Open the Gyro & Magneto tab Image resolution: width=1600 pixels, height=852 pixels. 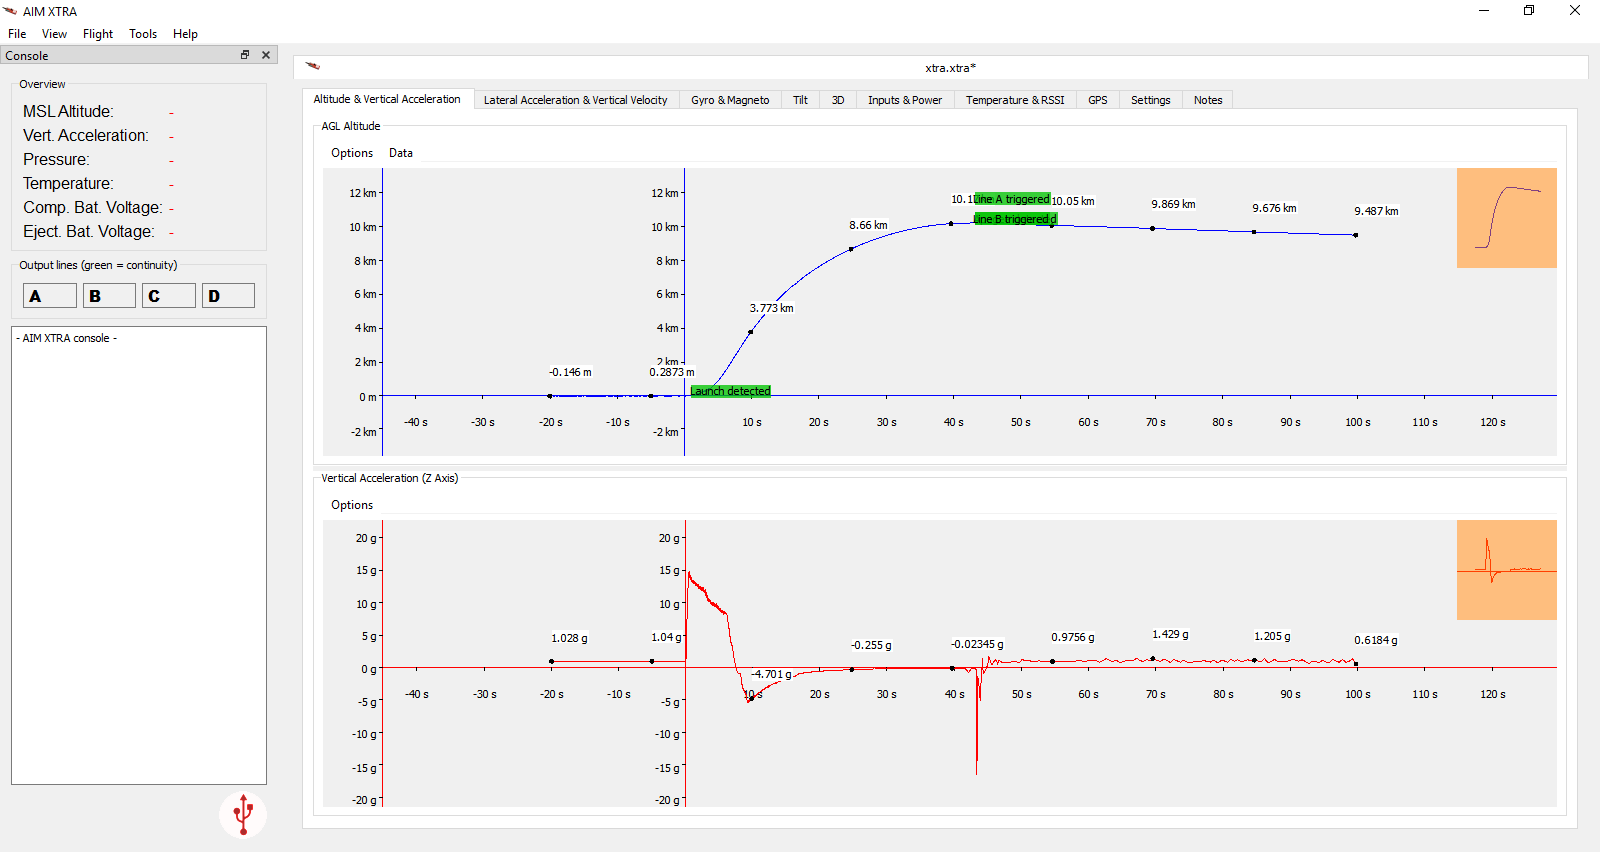pyautogui.click(x=730, y=100)
